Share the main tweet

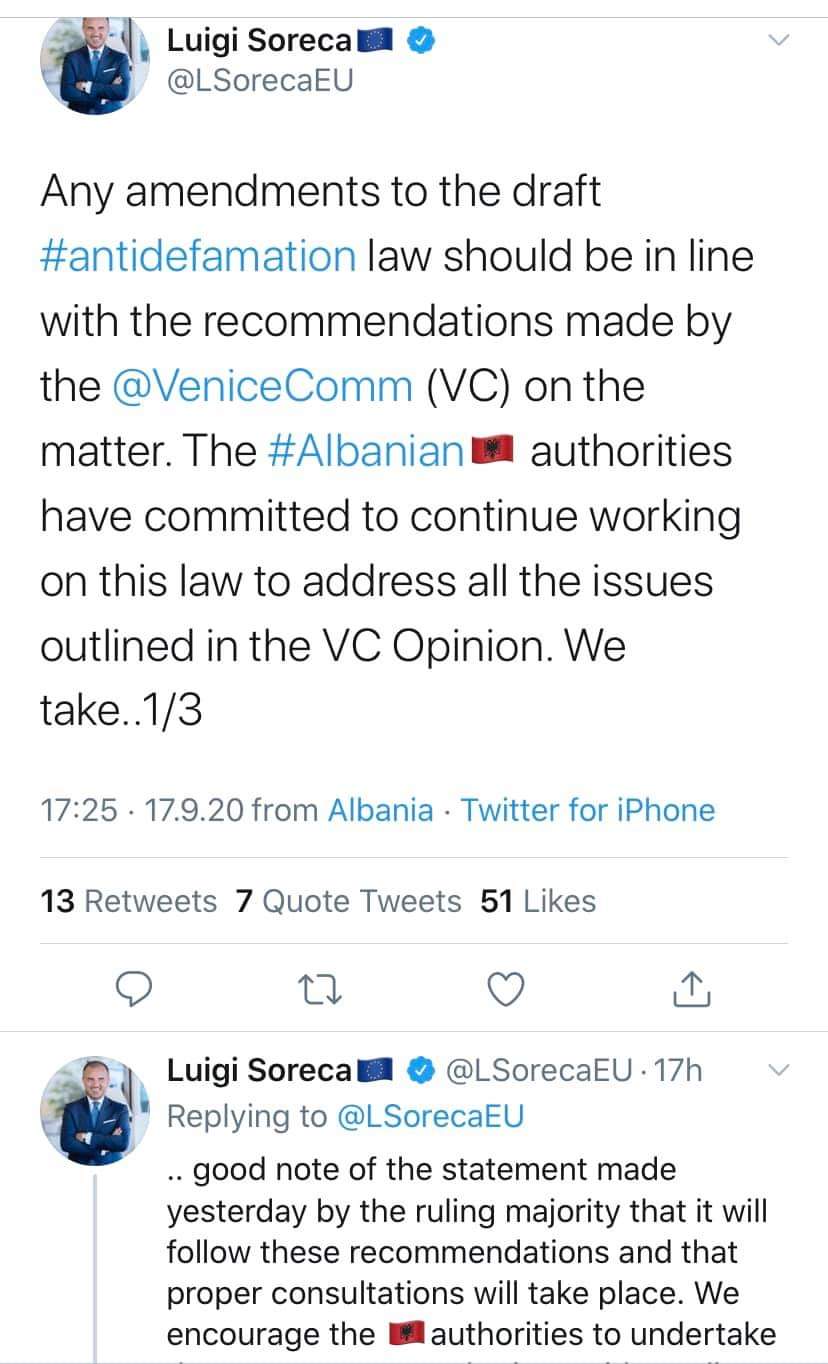(x=692, y=988)
